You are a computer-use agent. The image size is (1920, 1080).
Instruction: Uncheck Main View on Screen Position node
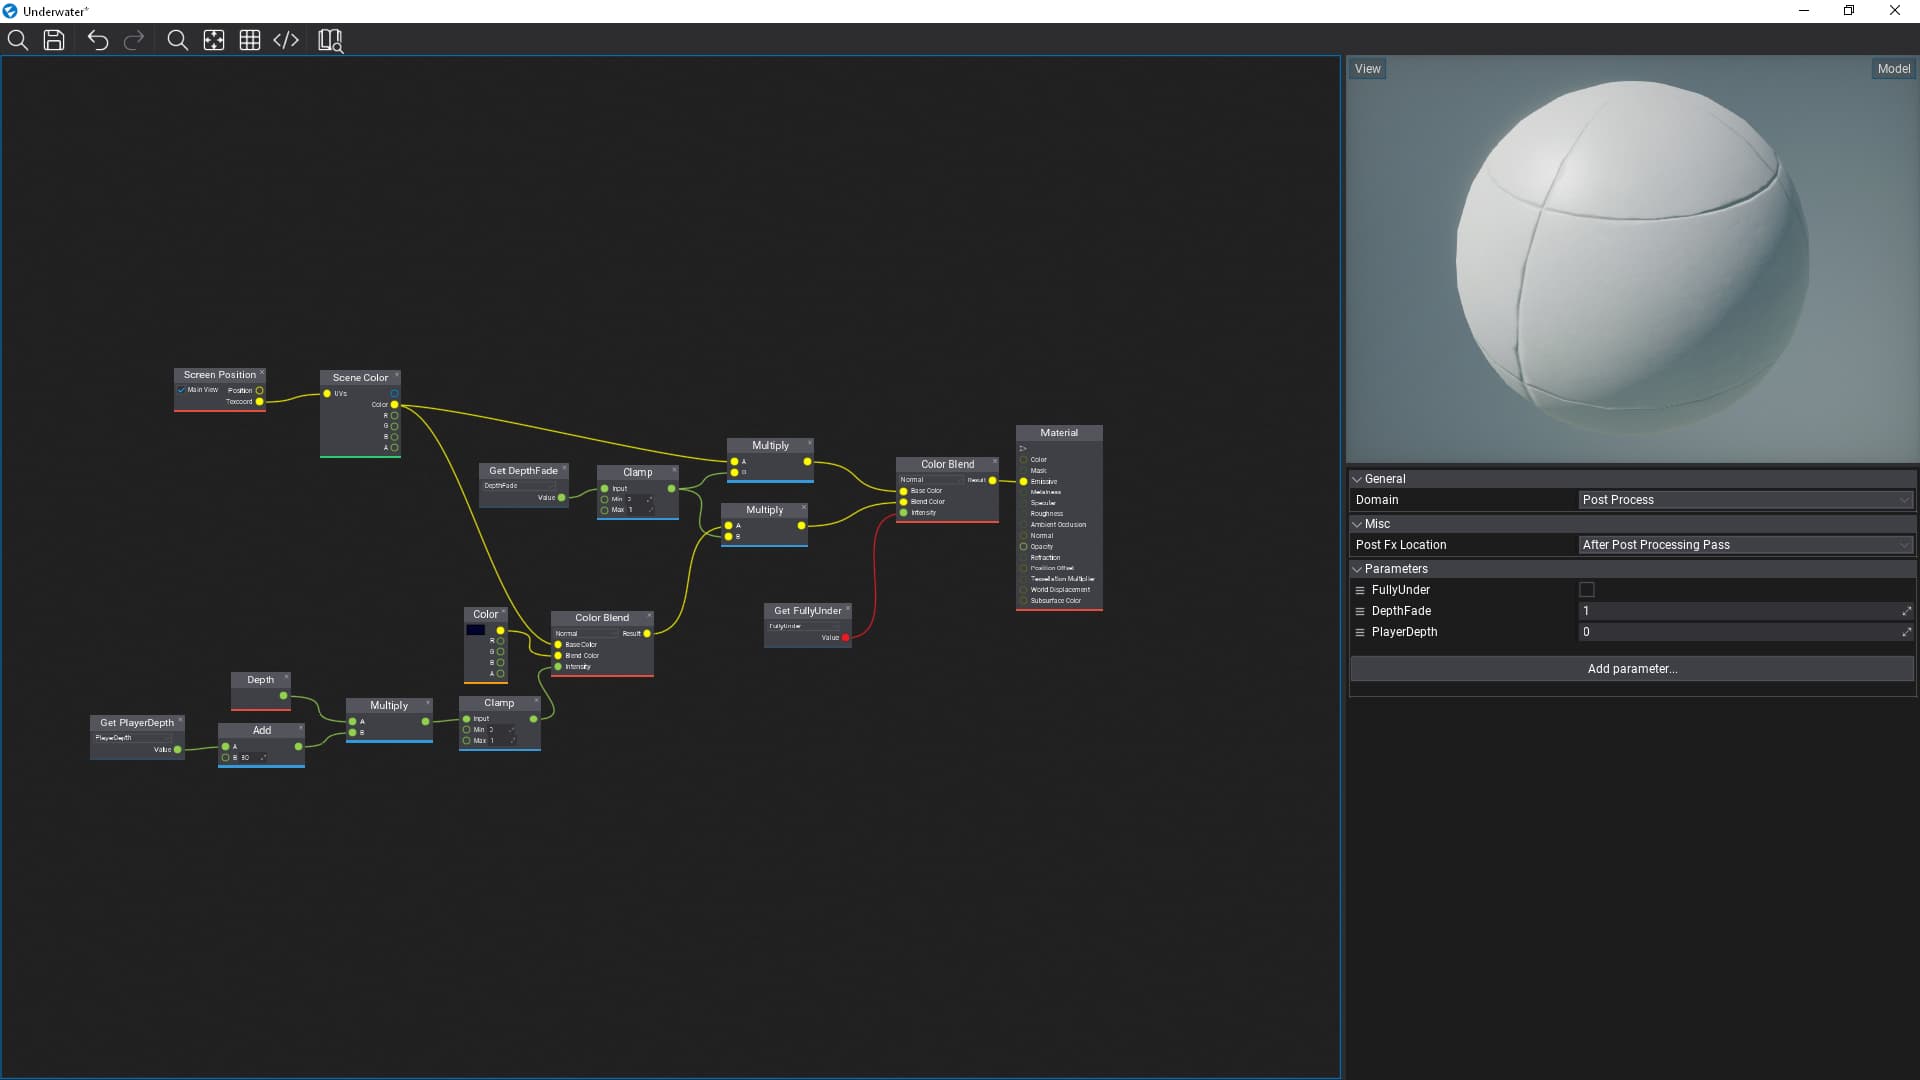181,390
